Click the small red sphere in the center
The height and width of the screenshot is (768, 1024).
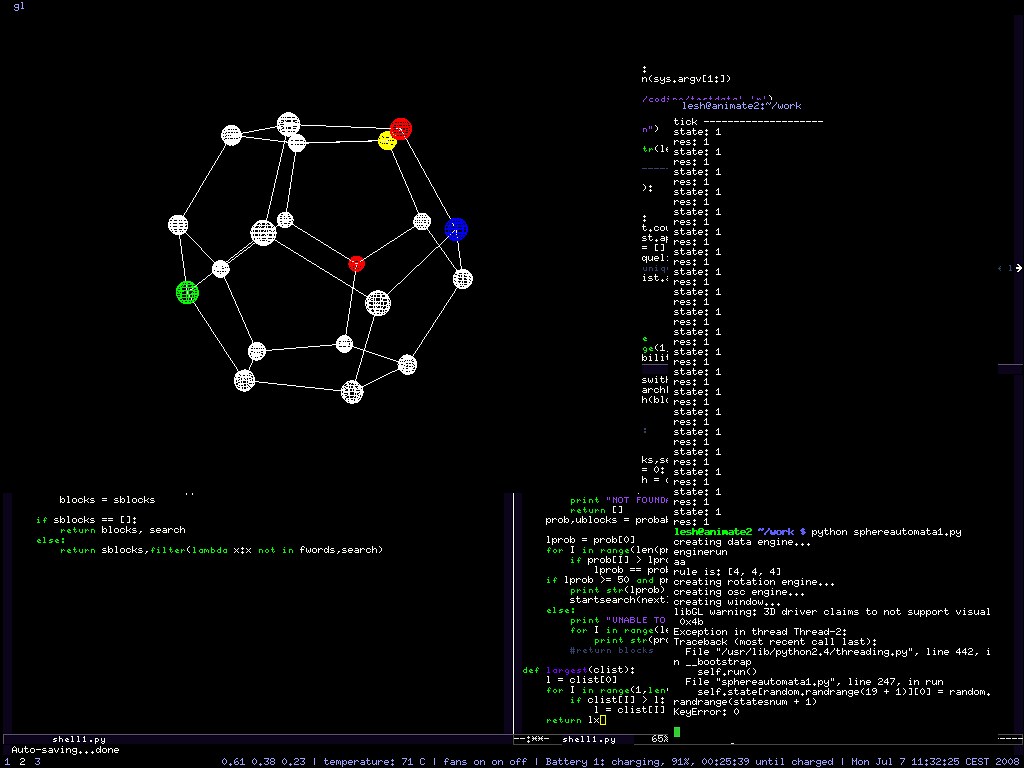coord(356,264)
